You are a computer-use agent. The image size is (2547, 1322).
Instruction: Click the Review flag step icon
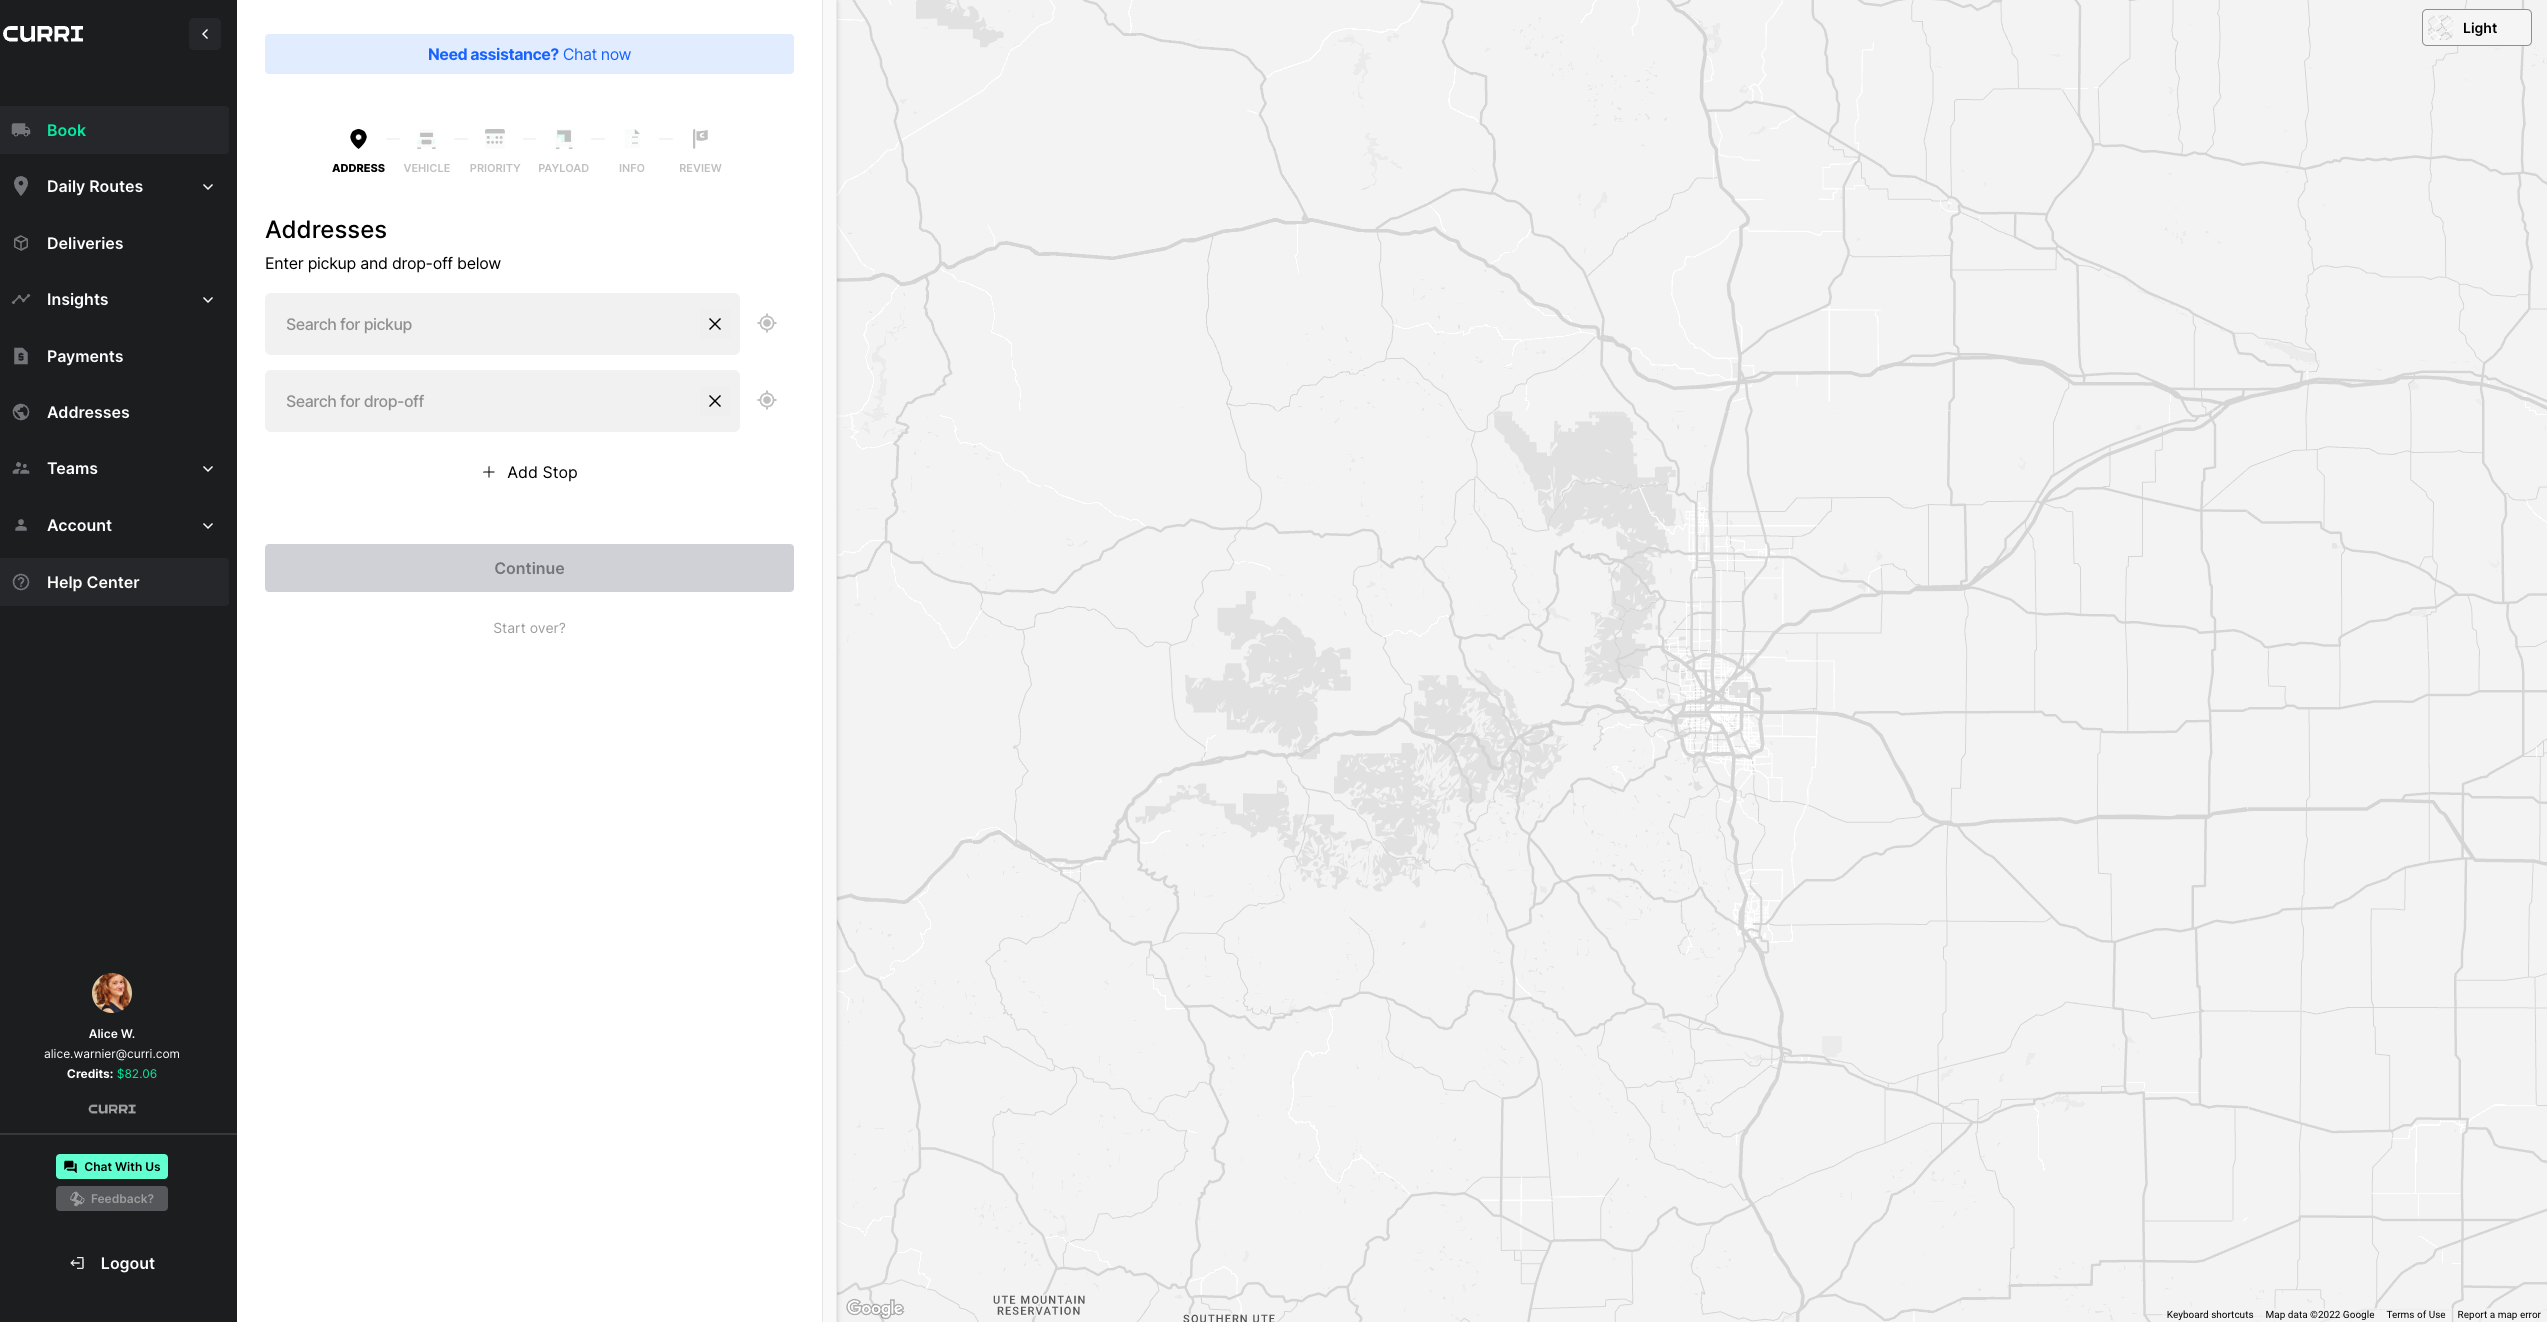point(700,139)
